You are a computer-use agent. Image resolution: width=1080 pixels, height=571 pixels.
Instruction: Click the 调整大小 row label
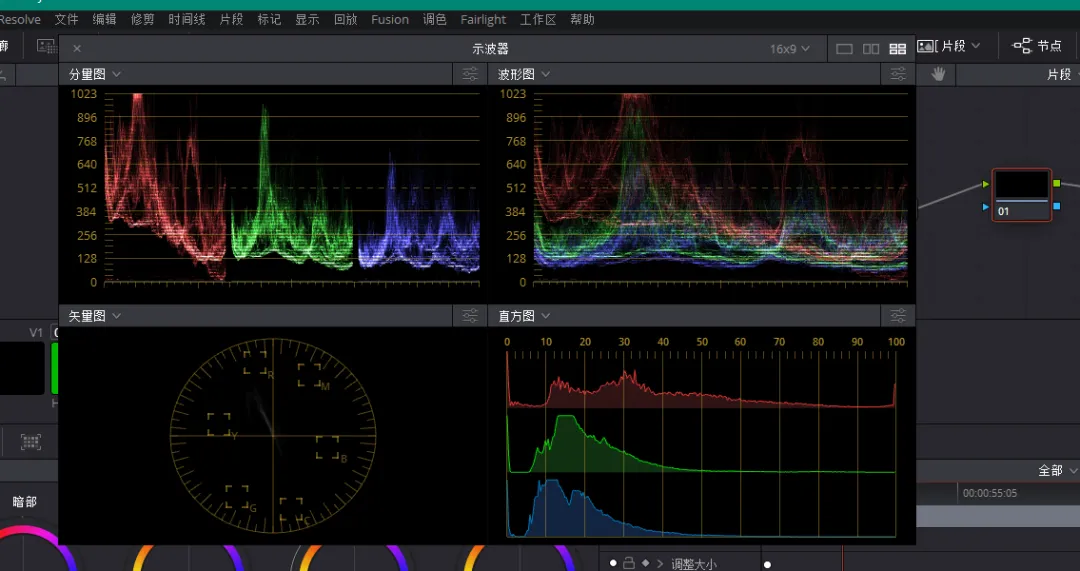[694, 564]
